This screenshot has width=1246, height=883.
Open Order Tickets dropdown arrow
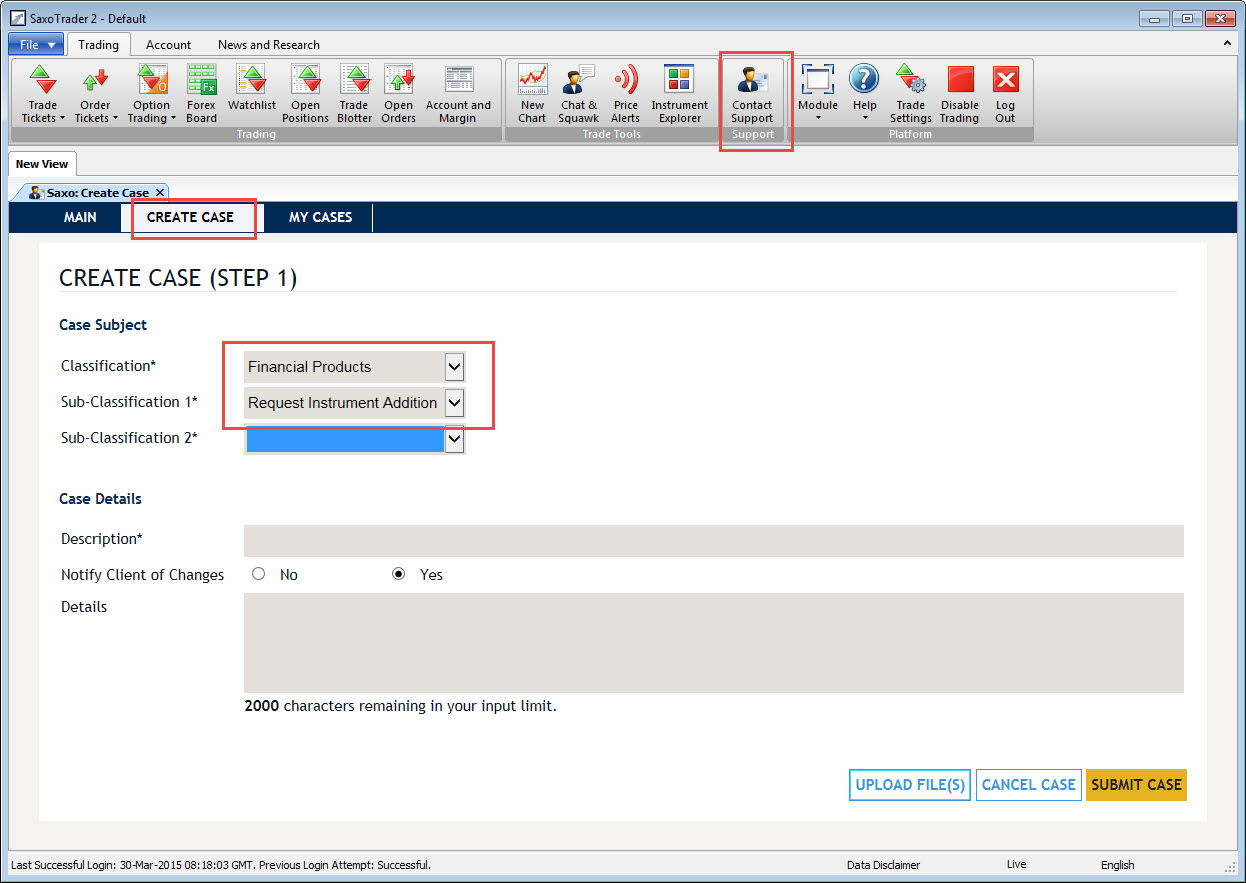115,118
